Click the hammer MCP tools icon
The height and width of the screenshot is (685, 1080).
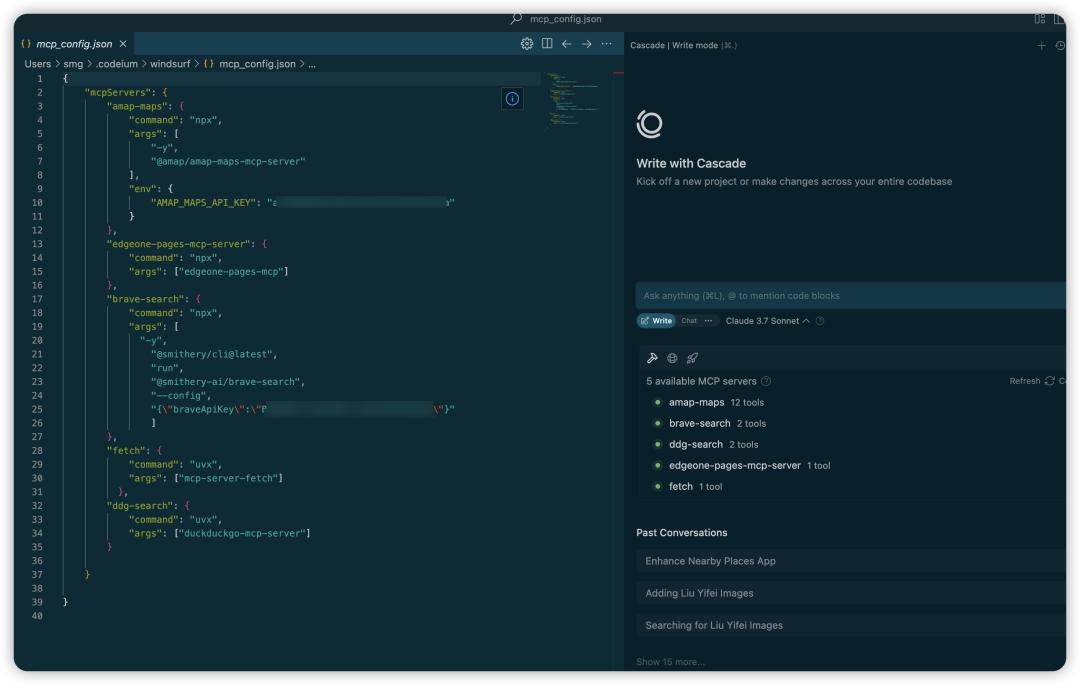(653, 358)
